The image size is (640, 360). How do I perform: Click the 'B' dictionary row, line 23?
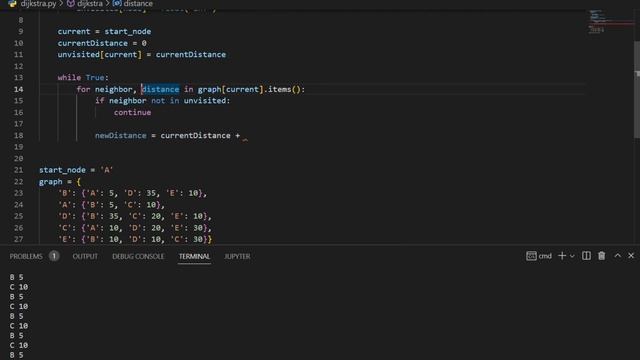pos(133,193)
